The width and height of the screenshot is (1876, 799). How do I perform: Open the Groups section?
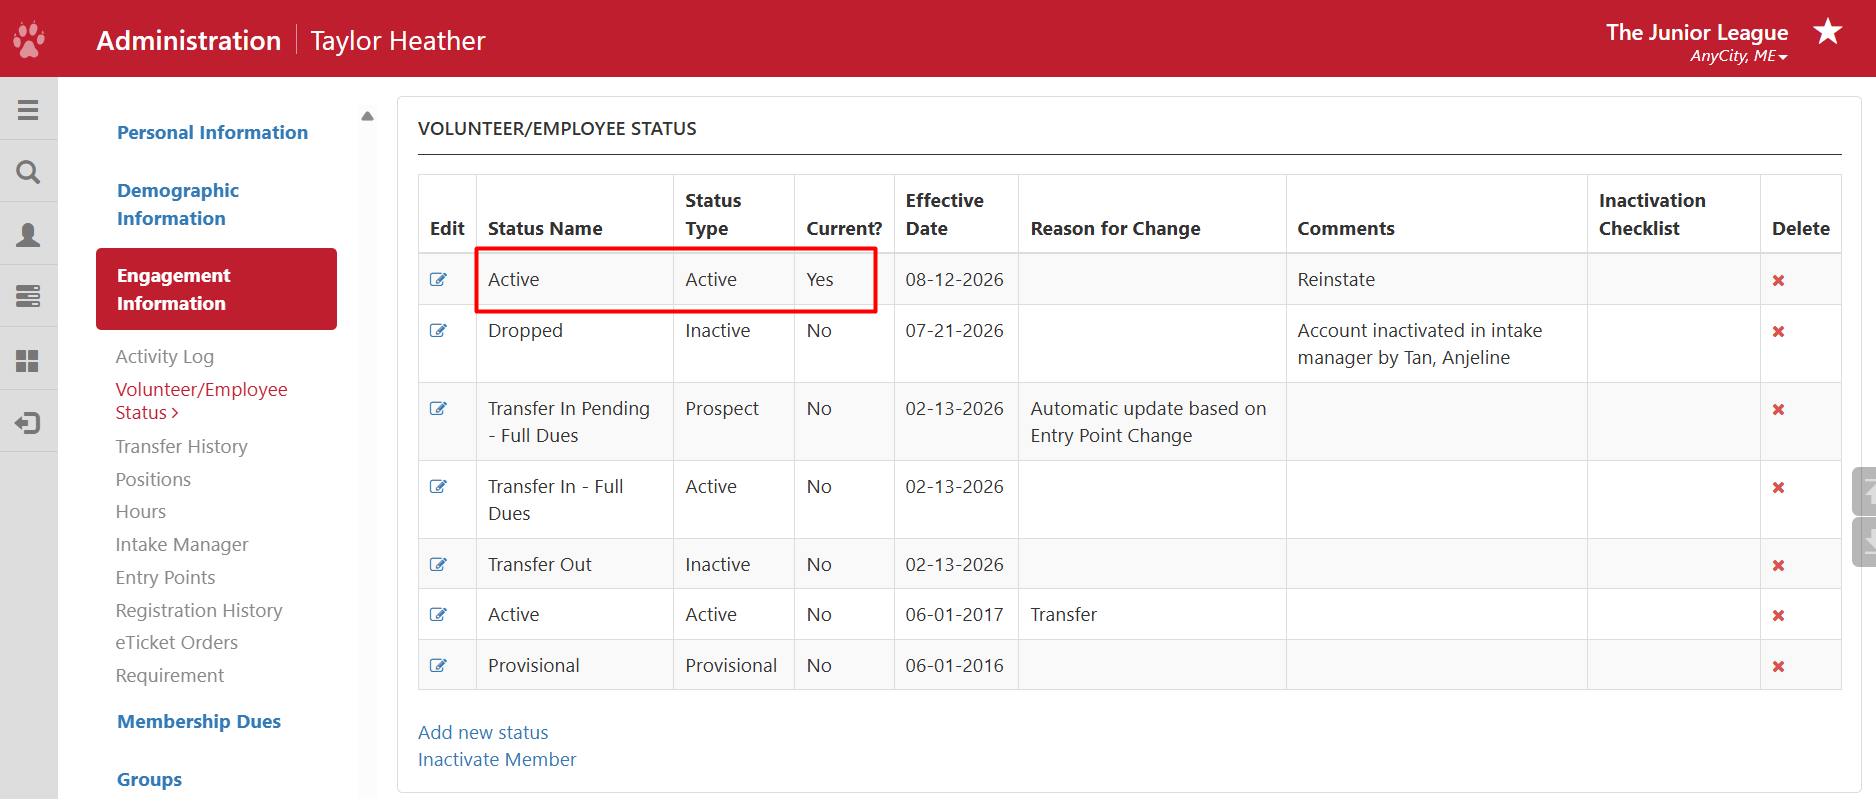tap(149, 779)
